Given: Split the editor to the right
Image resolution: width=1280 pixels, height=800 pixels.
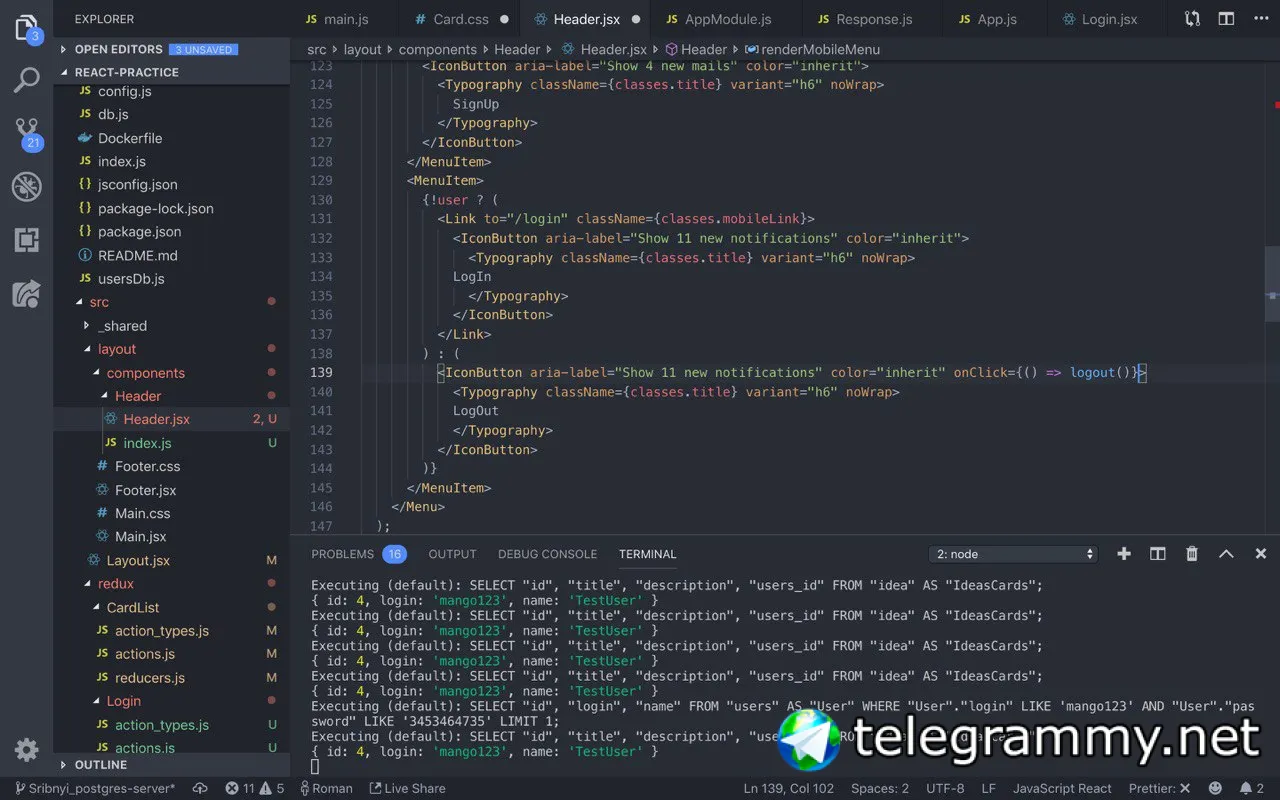Looking at the screenshot, I should [x=1226, y=19].
